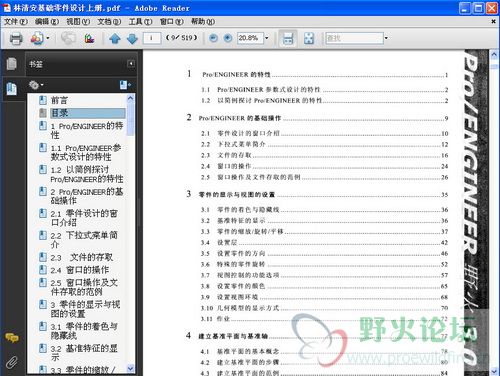Open the Comments panel icon
Image resolution: width=500 pixels, height=376 pixels.
(12, 338)
